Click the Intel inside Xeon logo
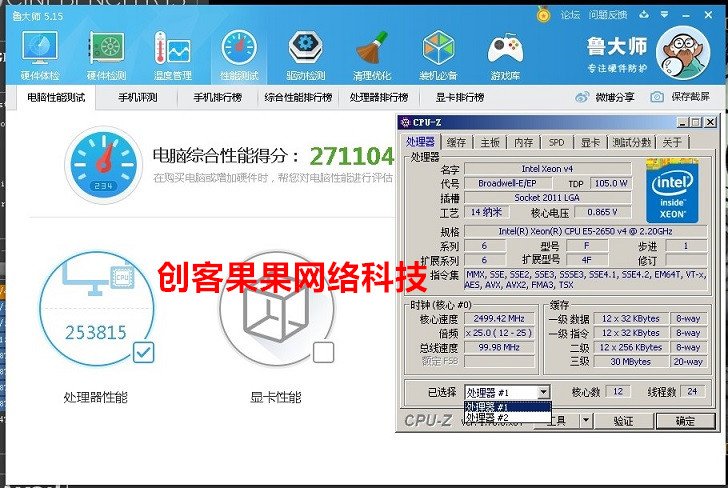The image size is (728, 488). [672, 191]
